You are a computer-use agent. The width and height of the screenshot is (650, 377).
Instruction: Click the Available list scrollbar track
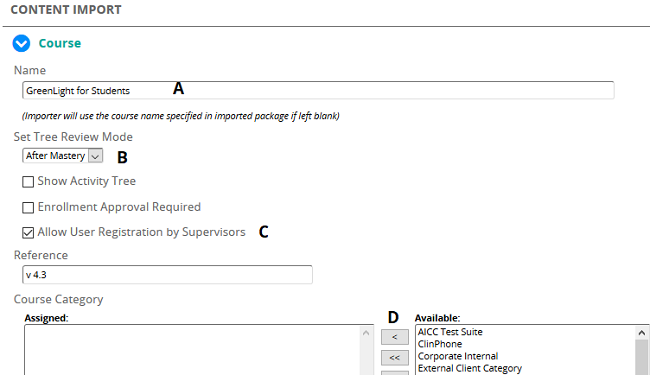642,358
